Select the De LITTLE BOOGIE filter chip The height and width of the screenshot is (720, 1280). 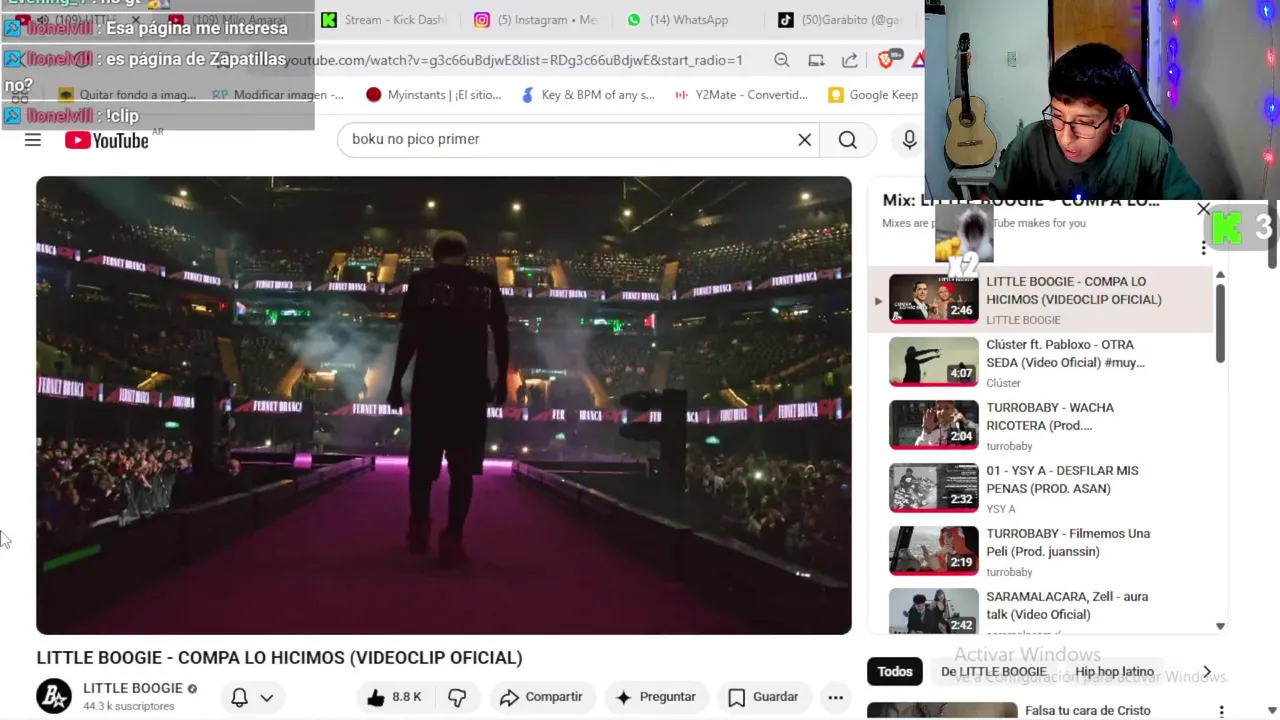point(994,672)
